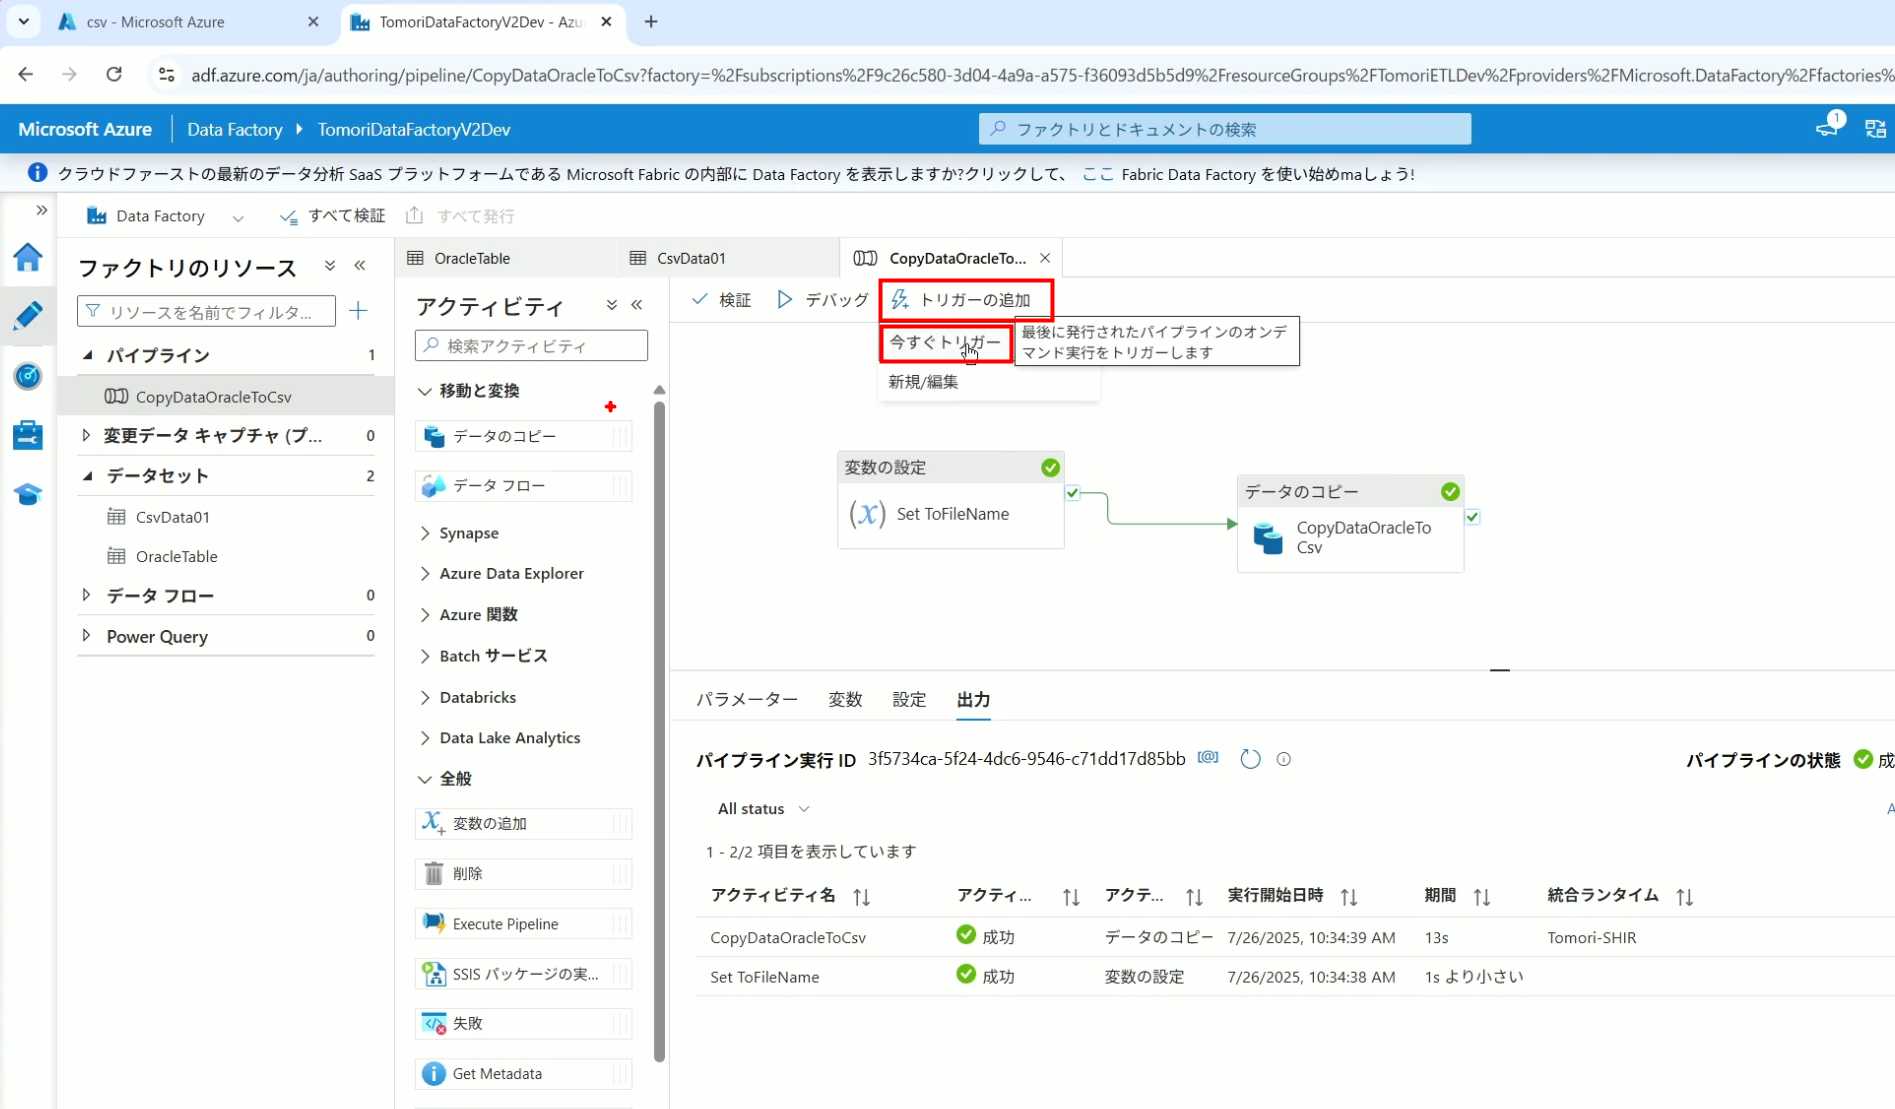Expand the Synapse activity group
This screenshot has width=1895, height=1109.
pyautogui.click(x=425, y=533)
